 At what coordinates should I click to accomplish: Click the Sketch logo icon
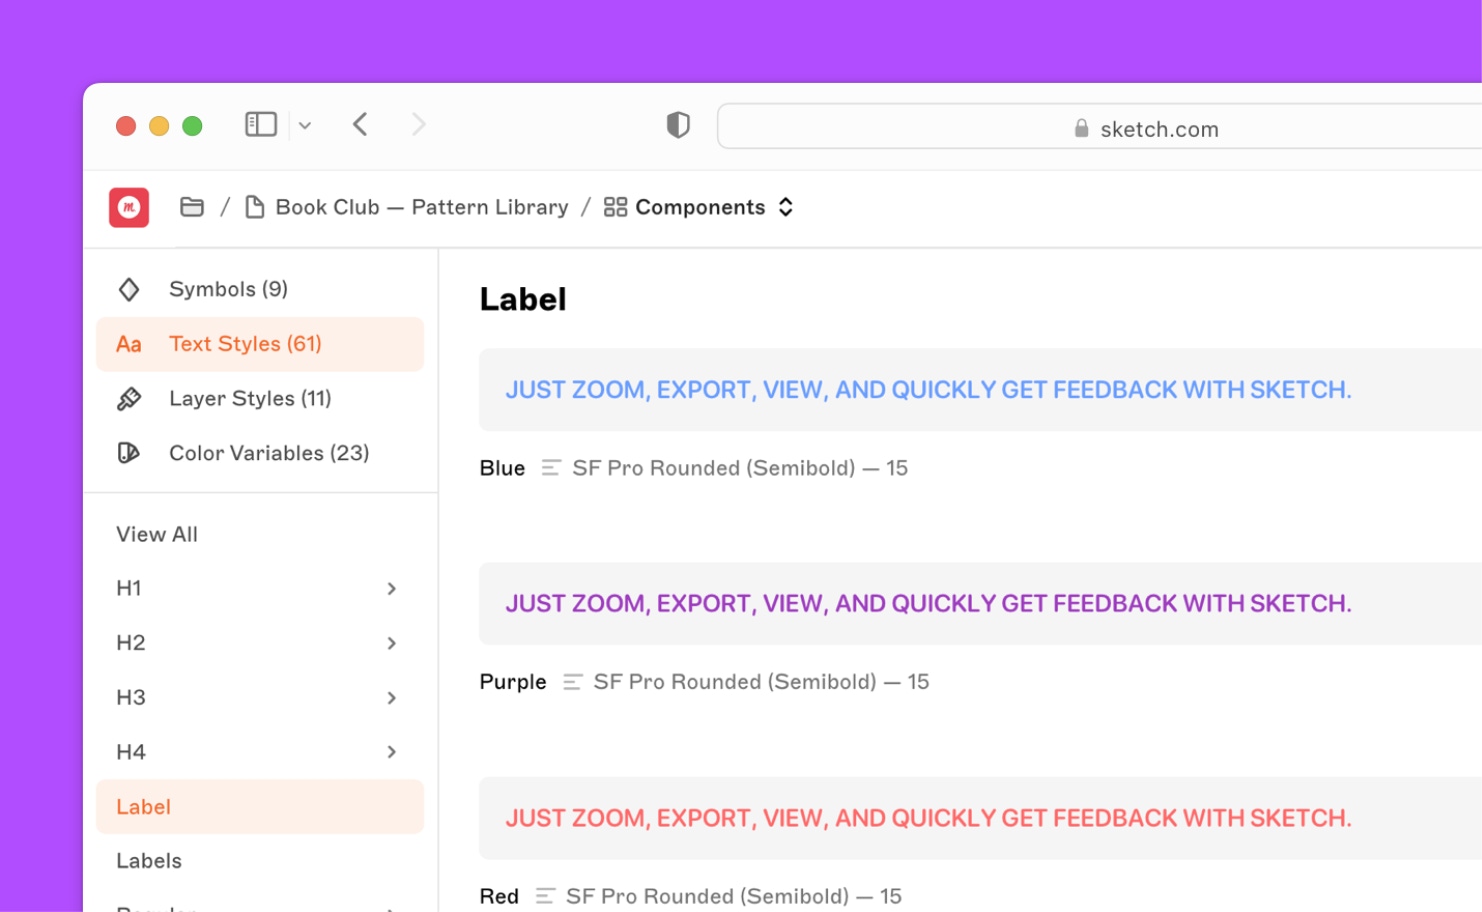[x=129, y=207]
